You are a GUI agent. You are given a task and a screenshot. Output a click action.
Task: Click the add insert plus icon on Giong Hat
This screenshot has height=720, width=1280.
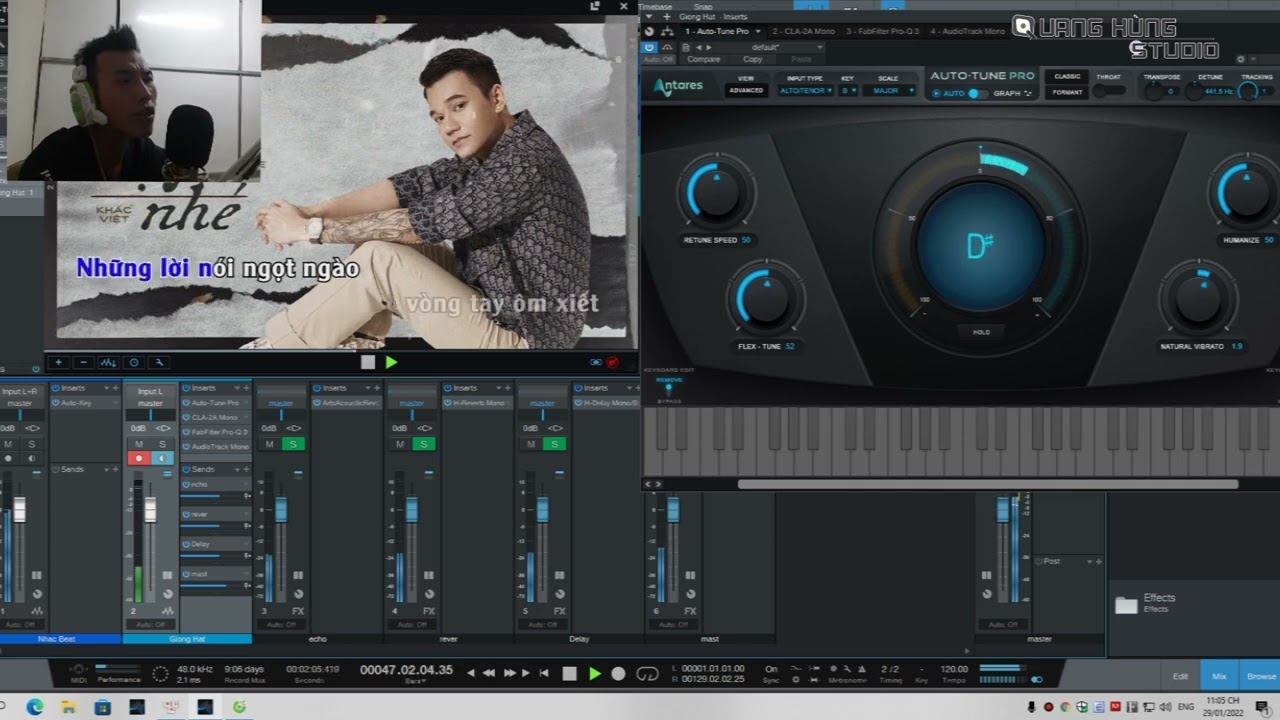tap(245, 388)
